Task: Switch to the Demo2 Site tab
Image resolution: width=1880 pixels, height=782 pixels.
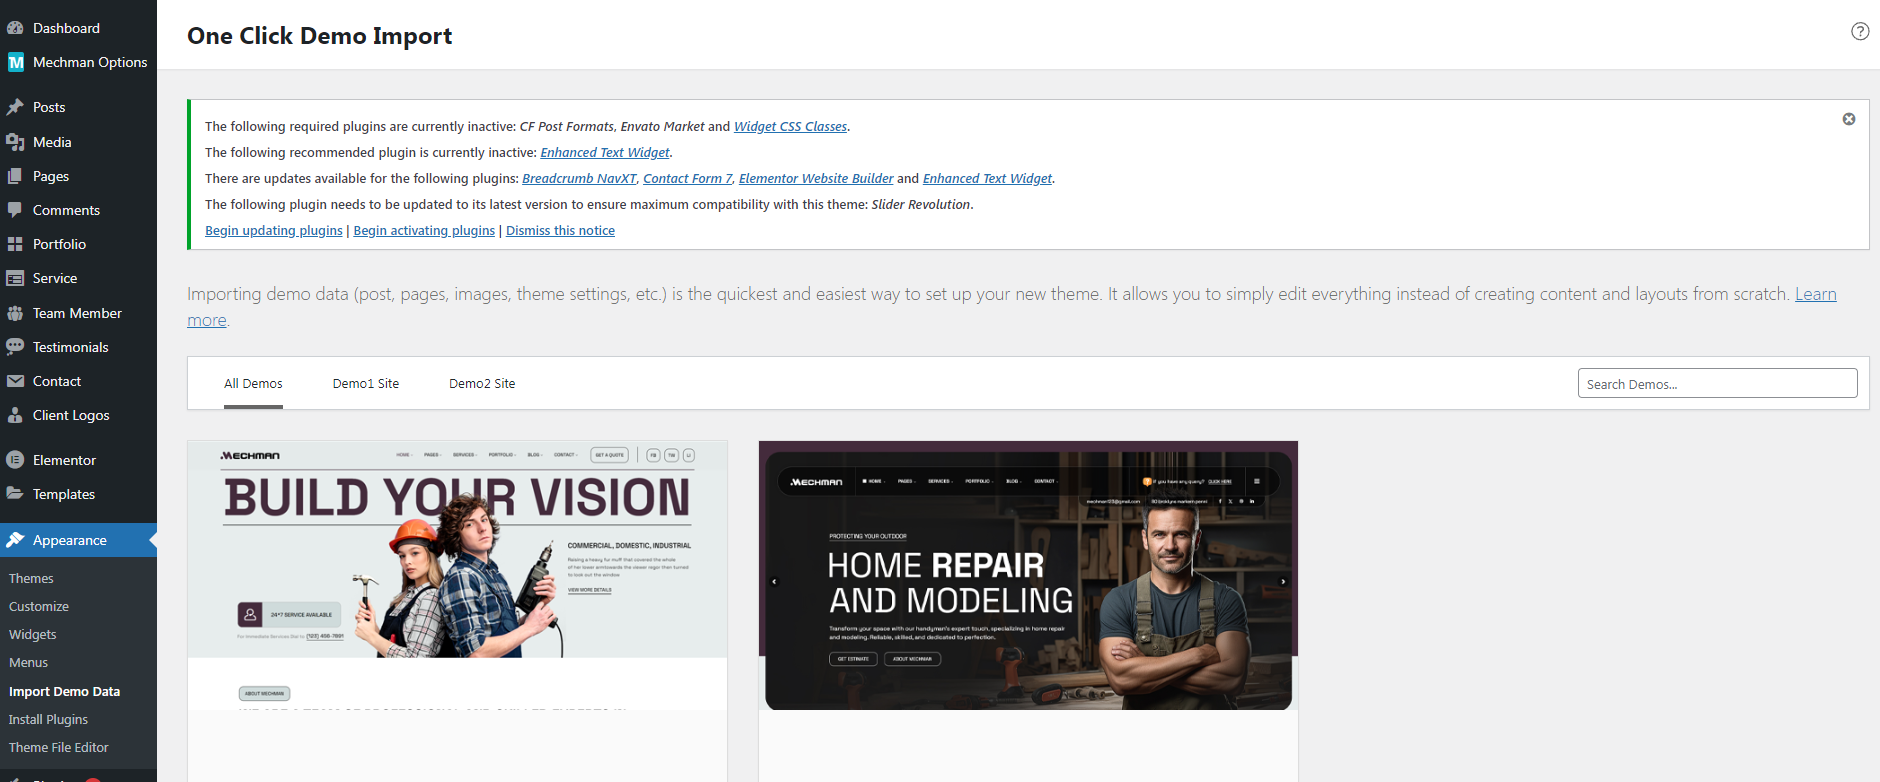Action: point(482,384)
